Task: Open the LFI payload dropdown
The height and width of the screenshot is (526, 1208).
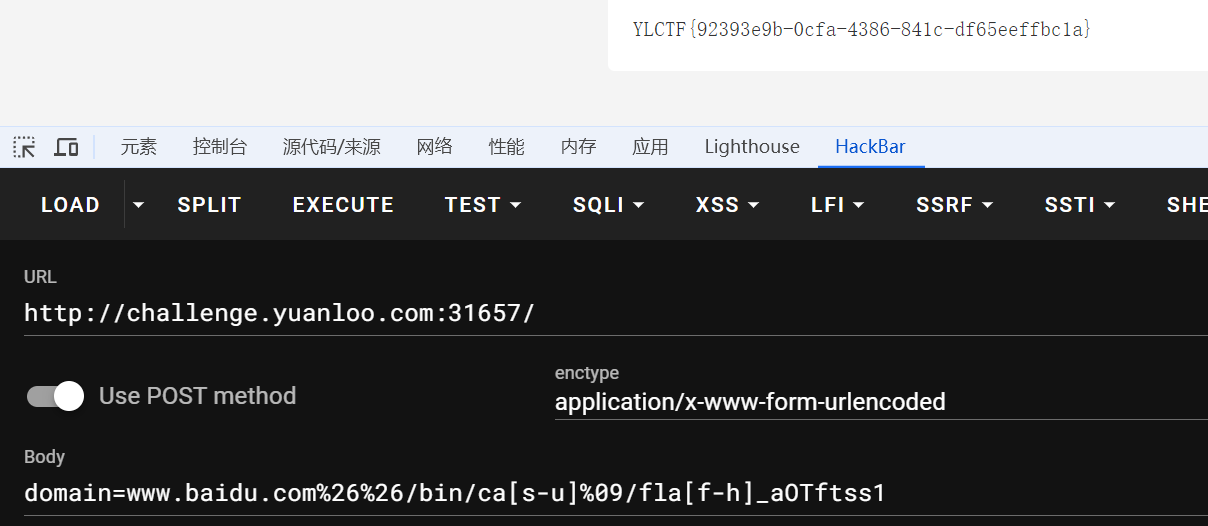Action: pyautogui.click(x=837, y=205)
